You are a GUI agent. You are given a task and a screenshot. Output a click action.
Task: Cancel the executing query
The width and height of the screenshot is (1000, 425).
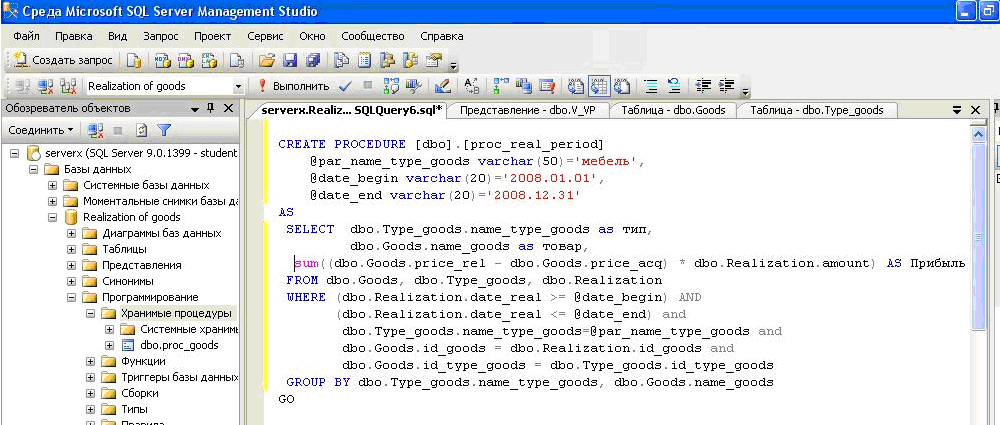[368, 86]
